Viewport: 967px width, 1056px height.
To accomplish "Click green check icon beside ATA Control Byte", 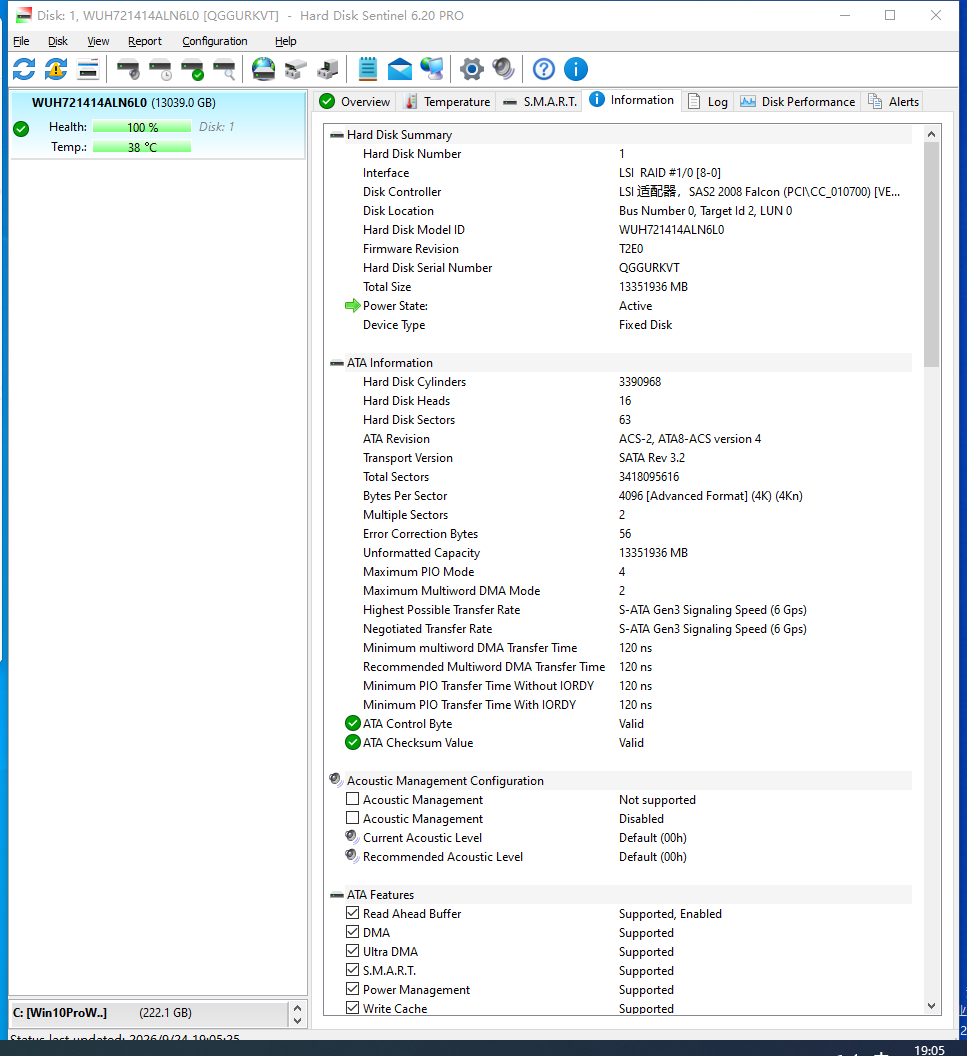I will coord(353,723).
